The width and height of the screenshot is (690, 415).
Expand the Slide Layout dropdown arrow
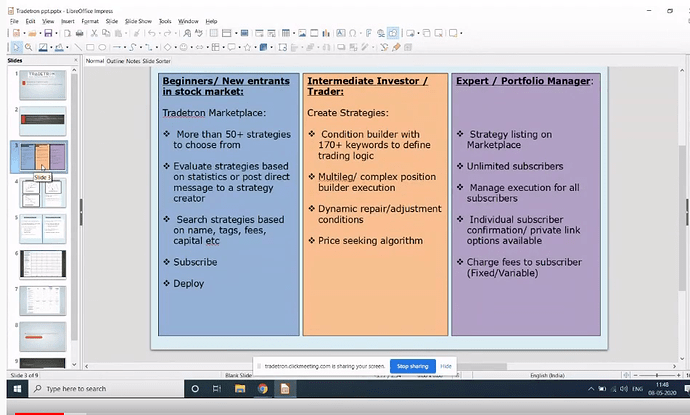coord(461,33)
